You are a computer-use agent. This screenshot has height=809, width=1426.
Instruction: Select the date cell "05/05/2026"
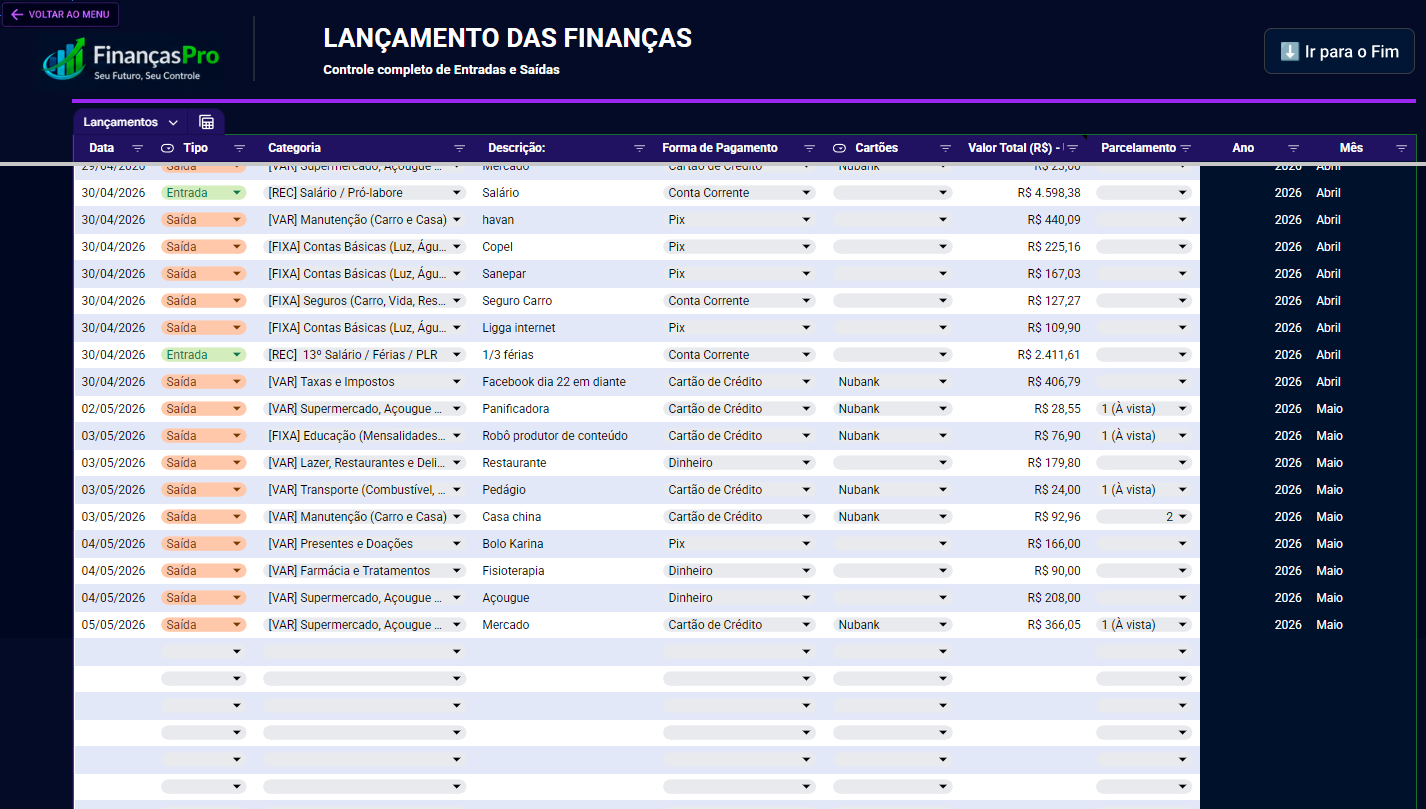114,625
